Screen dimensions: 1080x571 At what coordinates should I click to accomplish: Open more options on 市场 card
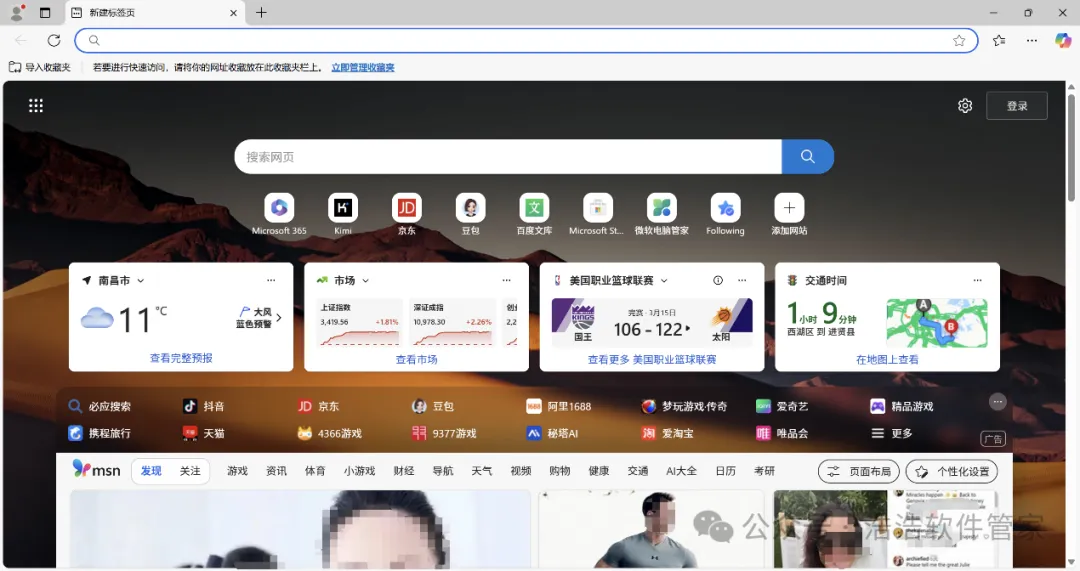[506, 280]
